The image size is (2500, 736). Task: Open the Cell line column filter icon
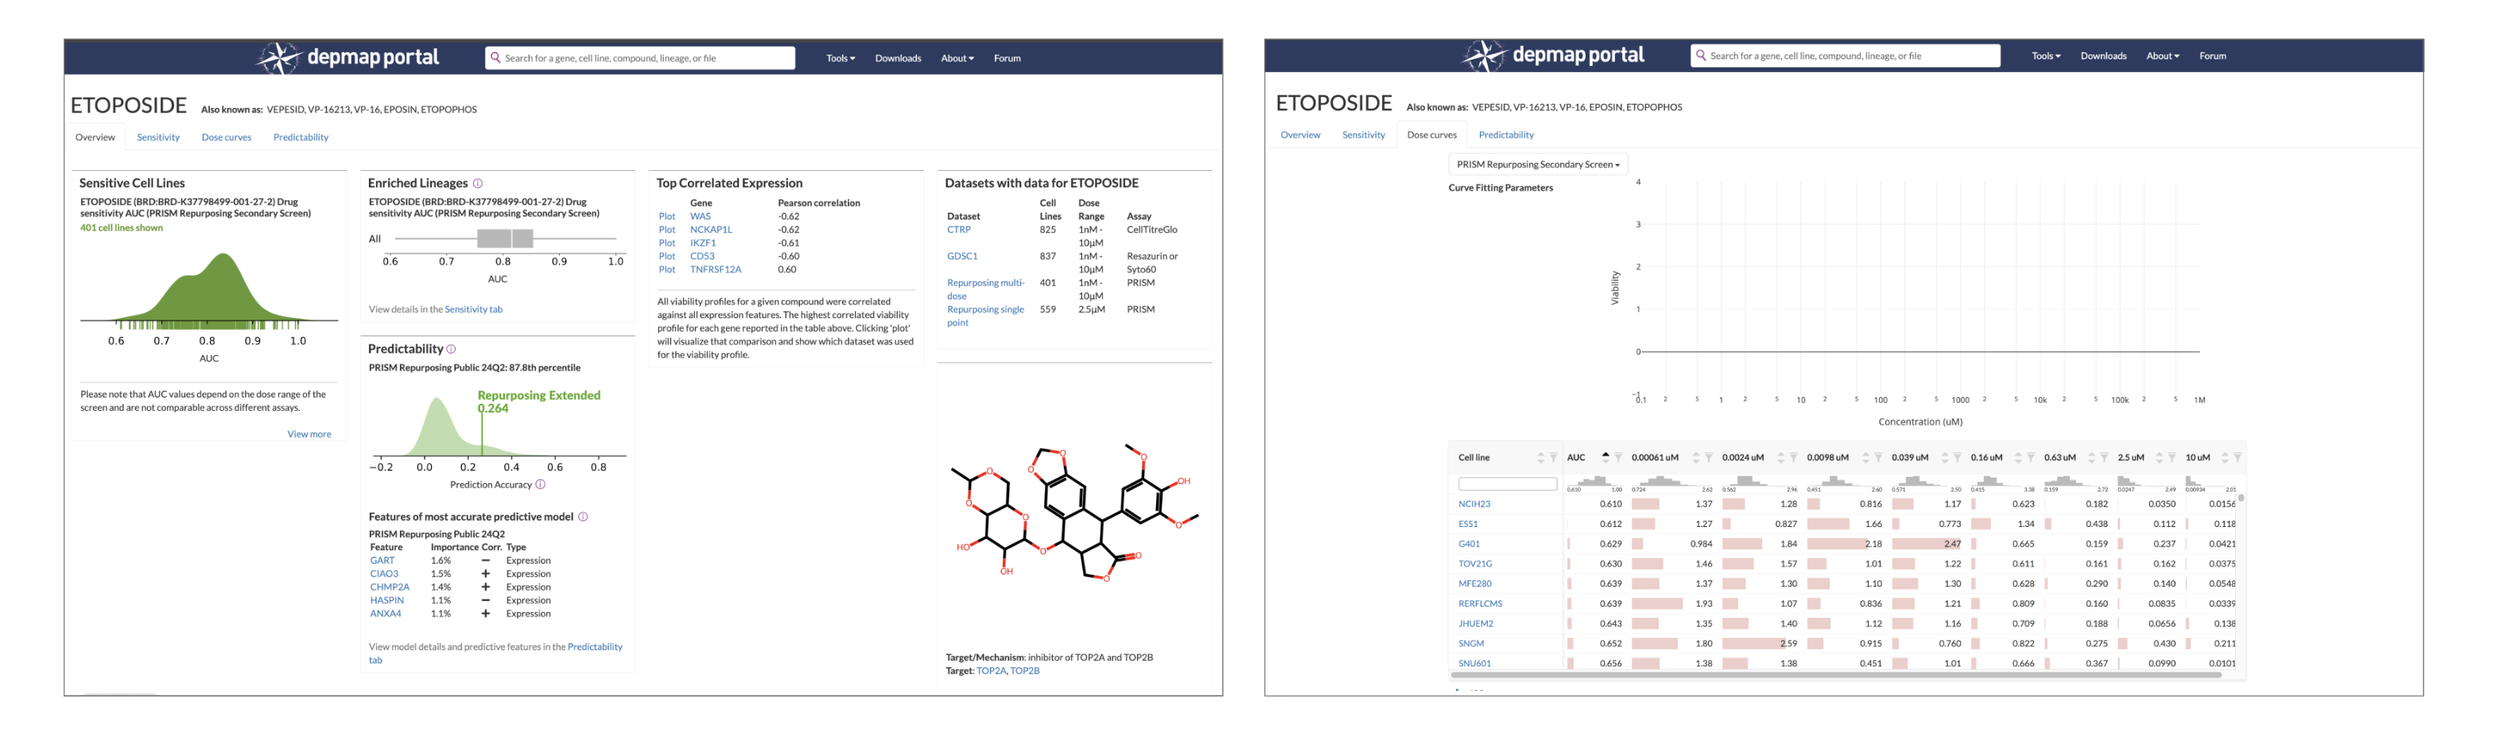1553,458
